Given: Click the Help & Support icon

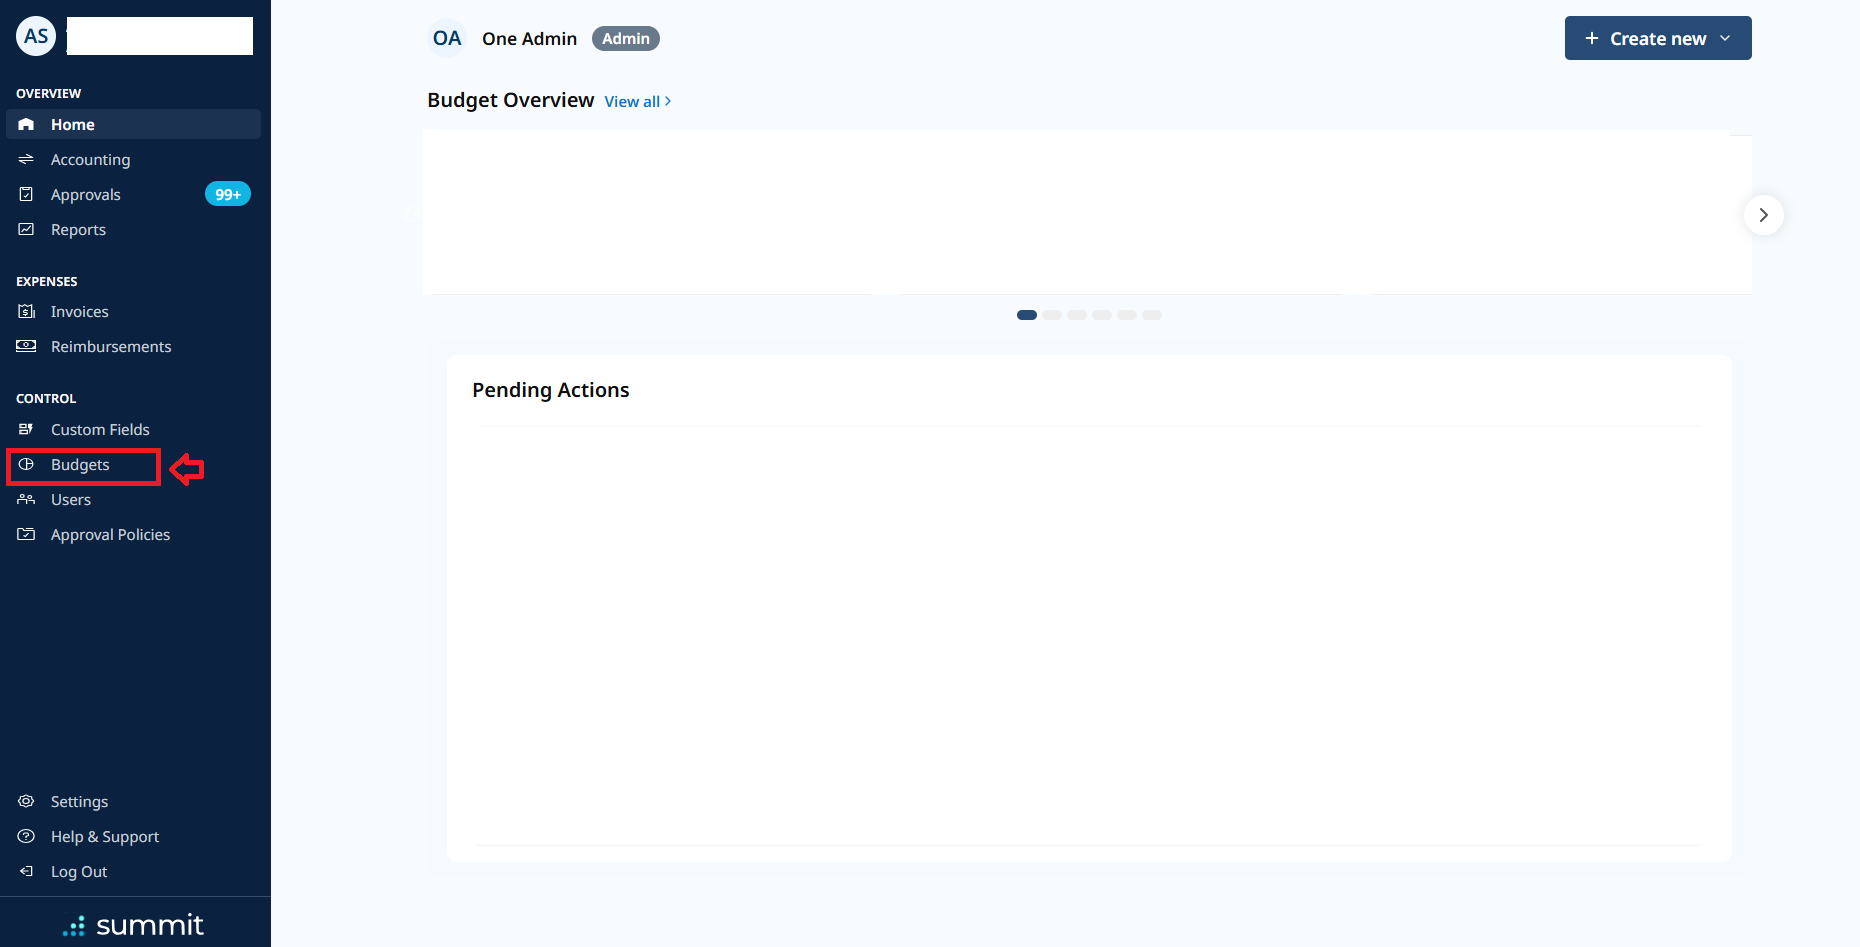Looking at the screenshot, I should (x=26, y=836).
